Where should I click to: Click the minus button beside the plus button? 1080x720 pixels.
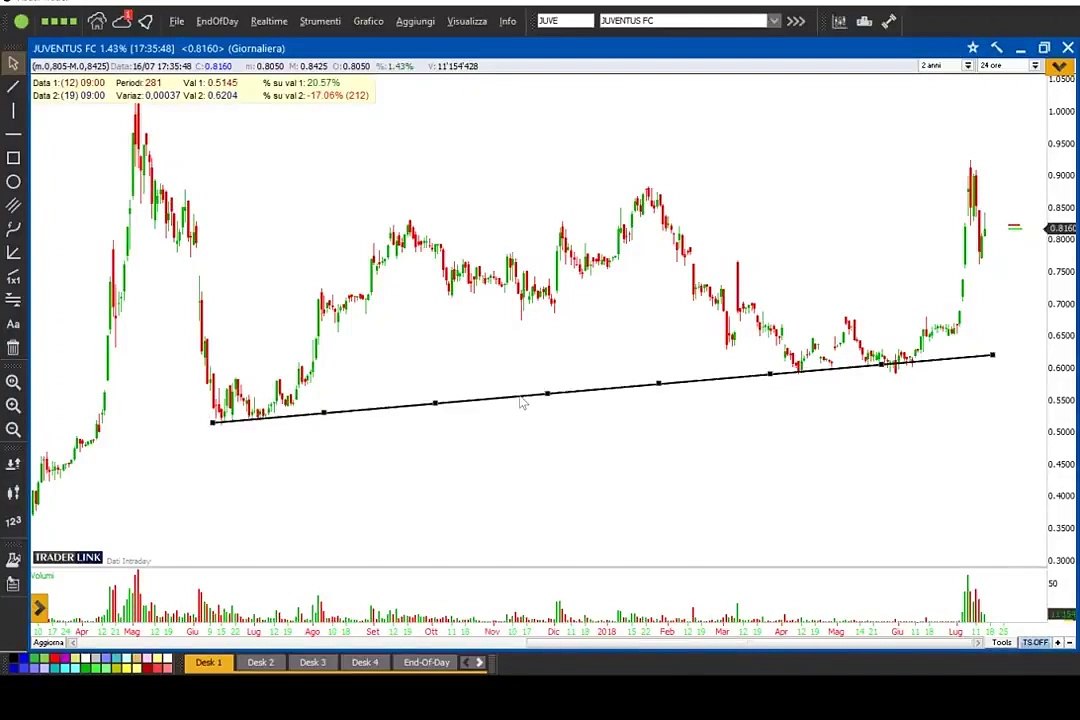click(x=1069, y=642)
